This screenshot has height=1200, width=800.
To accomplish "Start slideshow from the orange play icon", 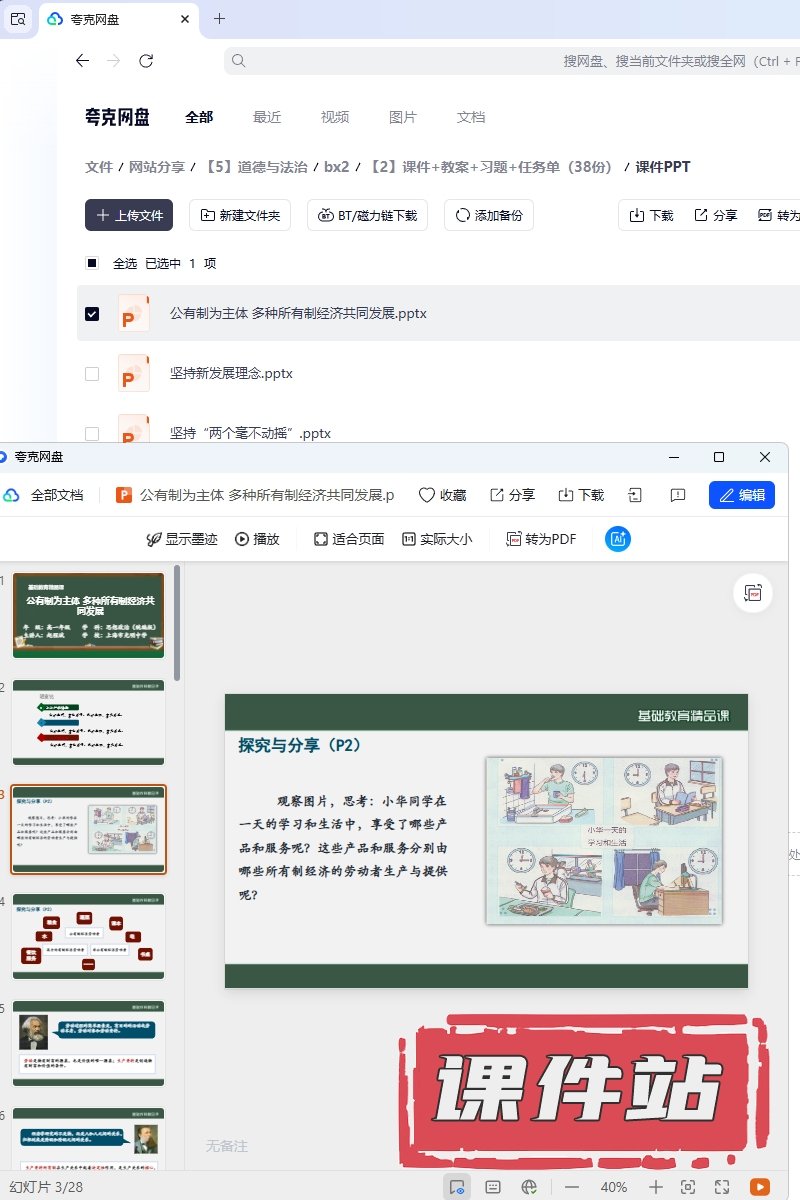I will (x=760, y=1187).
